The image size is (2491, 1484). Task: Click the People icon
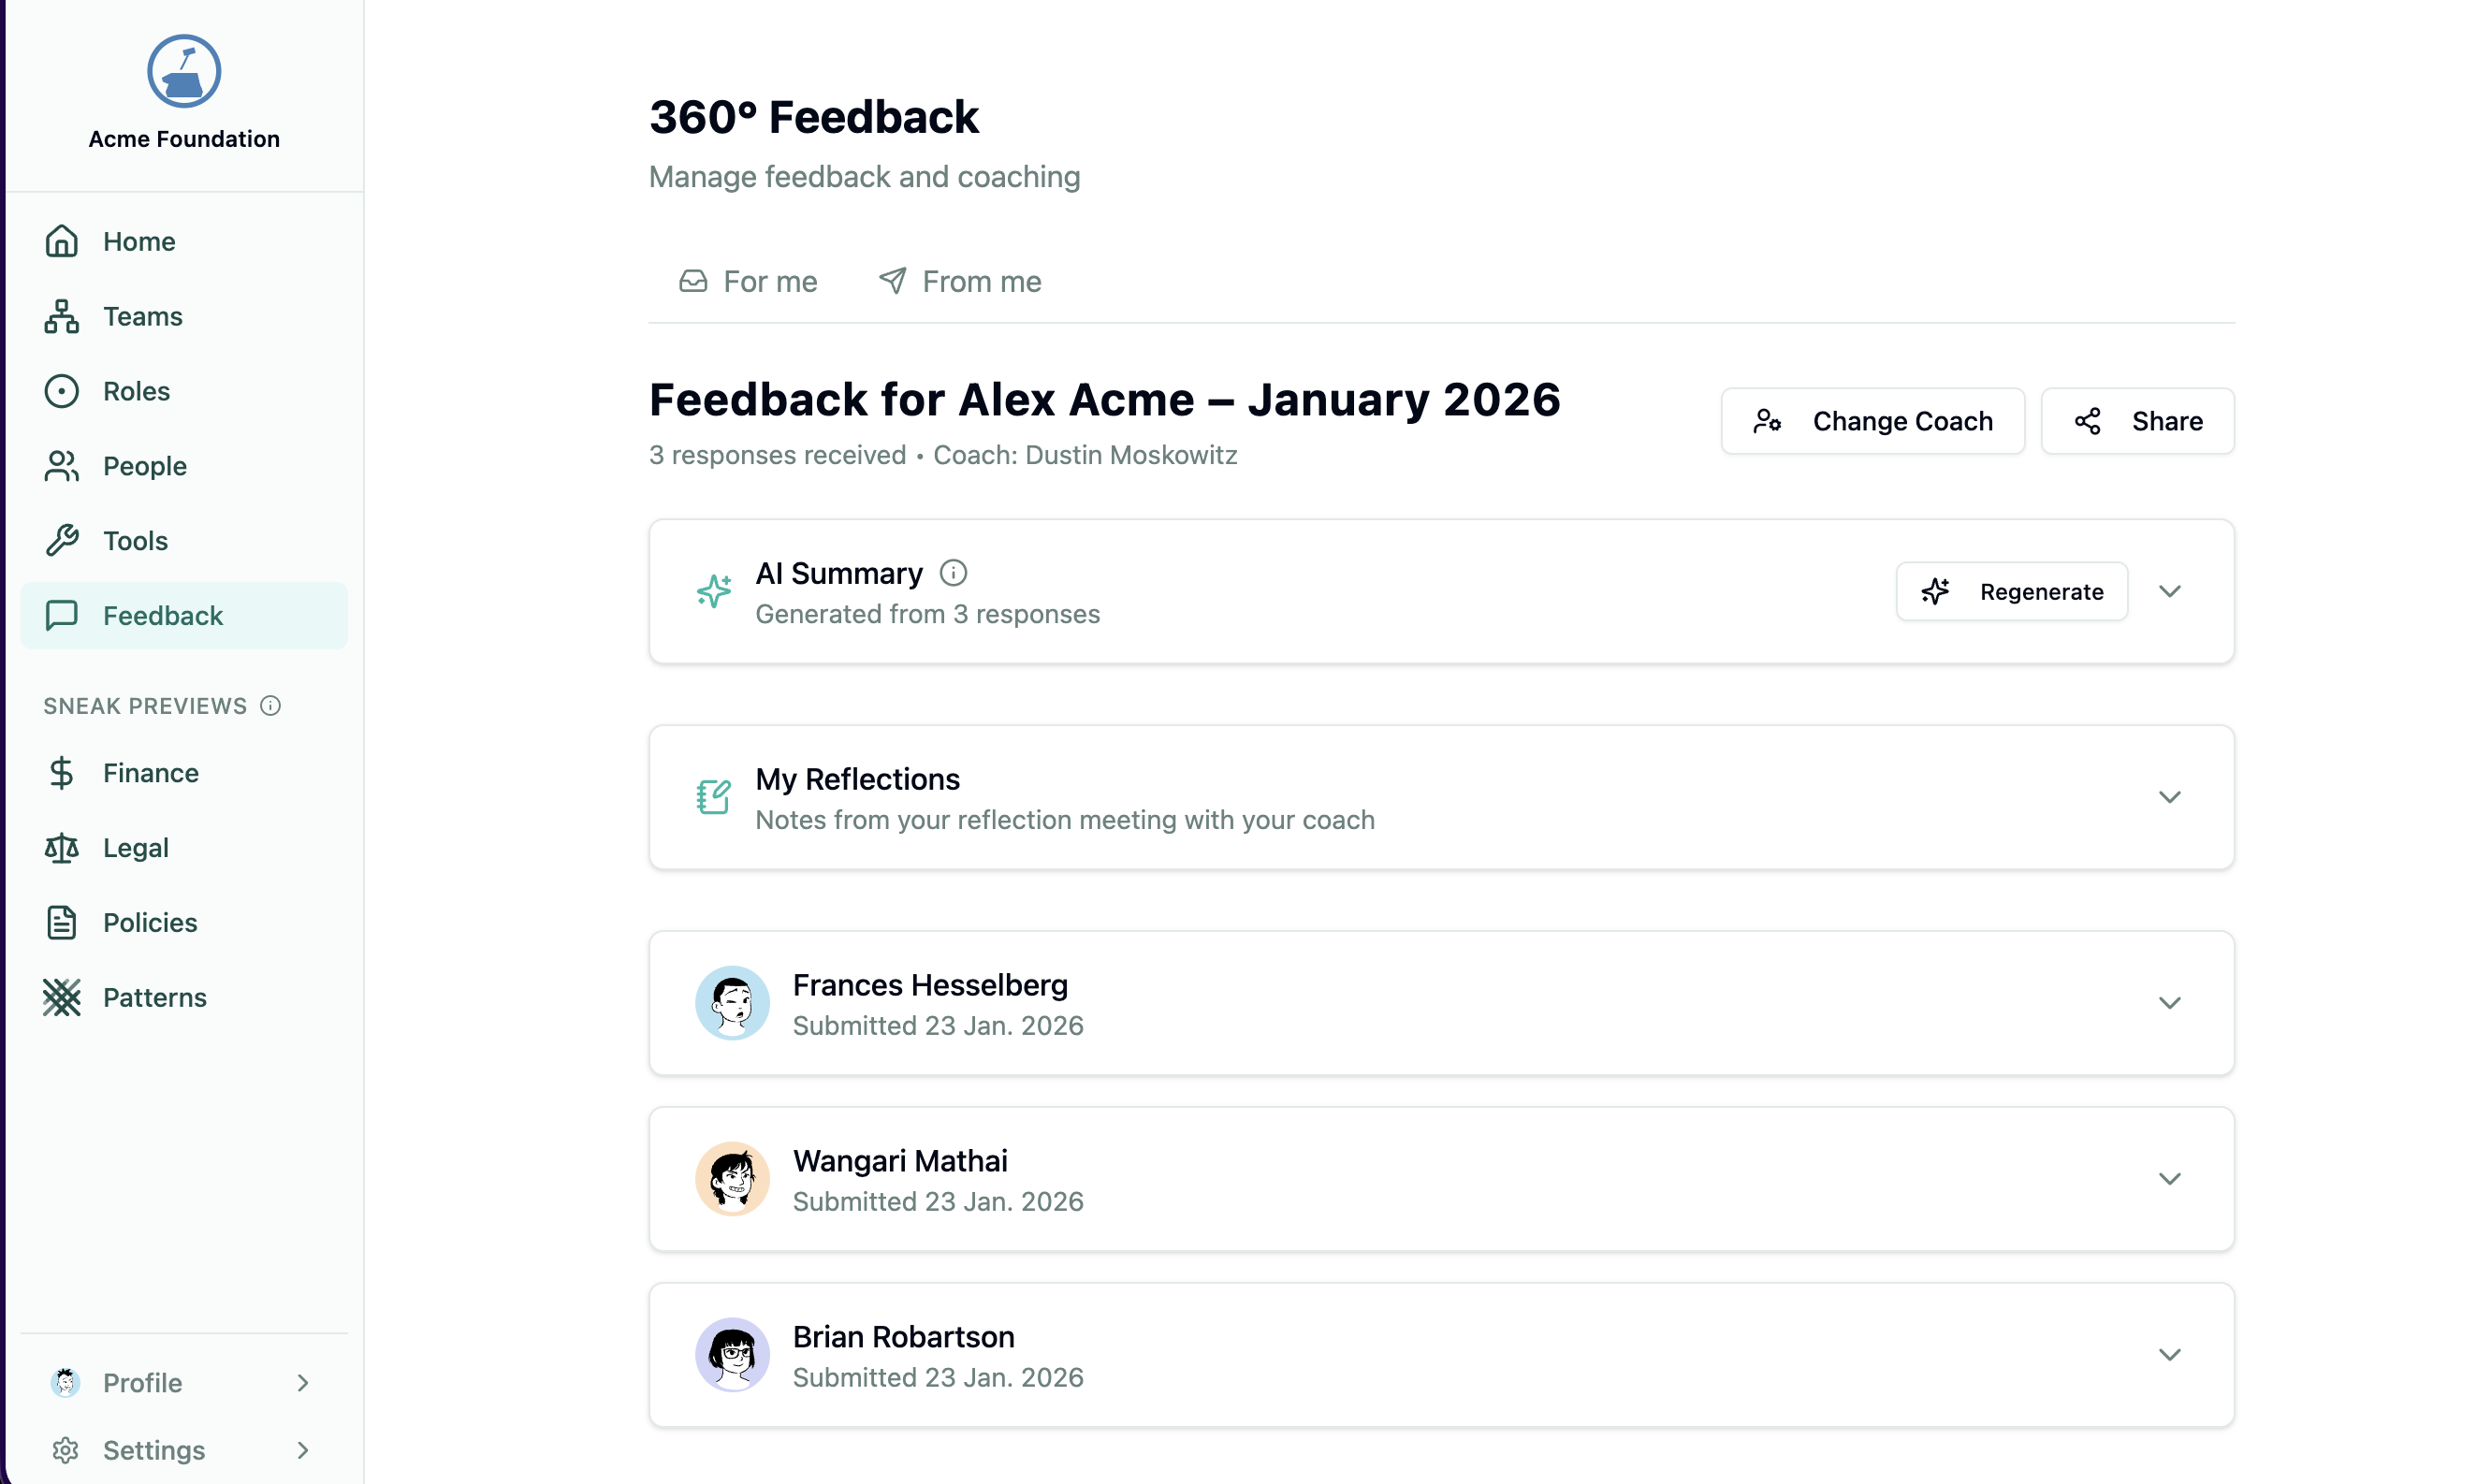click(61, 466)
